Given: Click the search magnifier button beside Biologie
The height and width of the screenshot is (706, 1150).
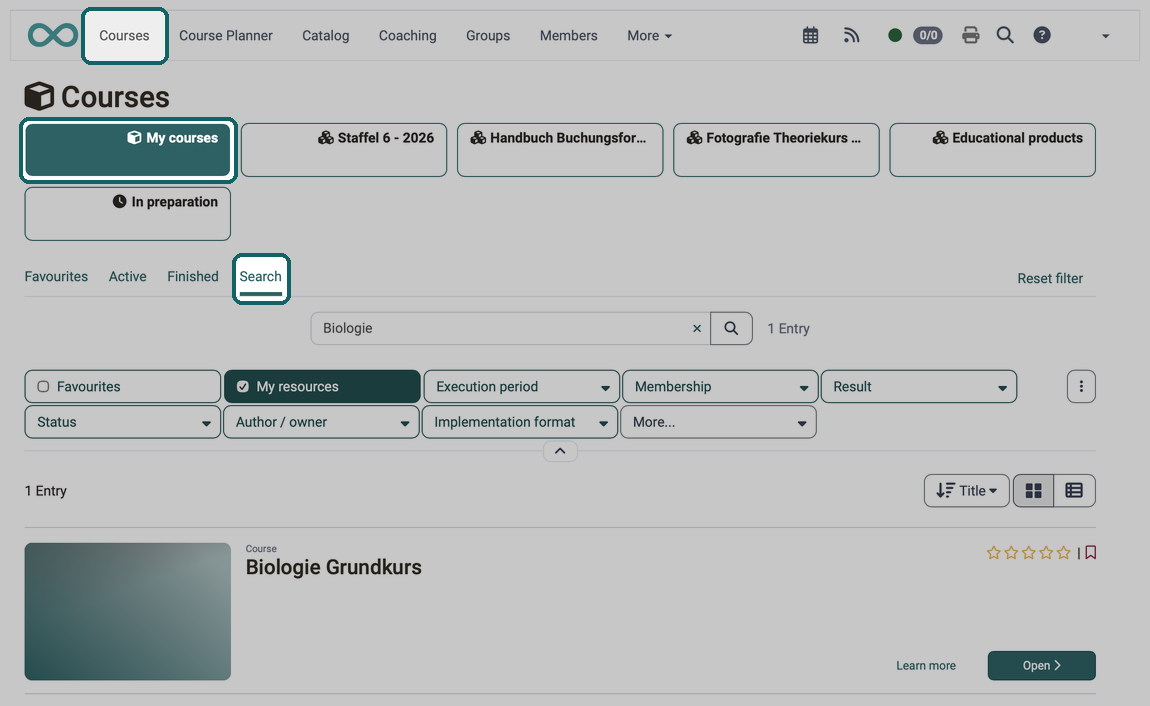Looking at the screenshot, I should coord(731,328).
